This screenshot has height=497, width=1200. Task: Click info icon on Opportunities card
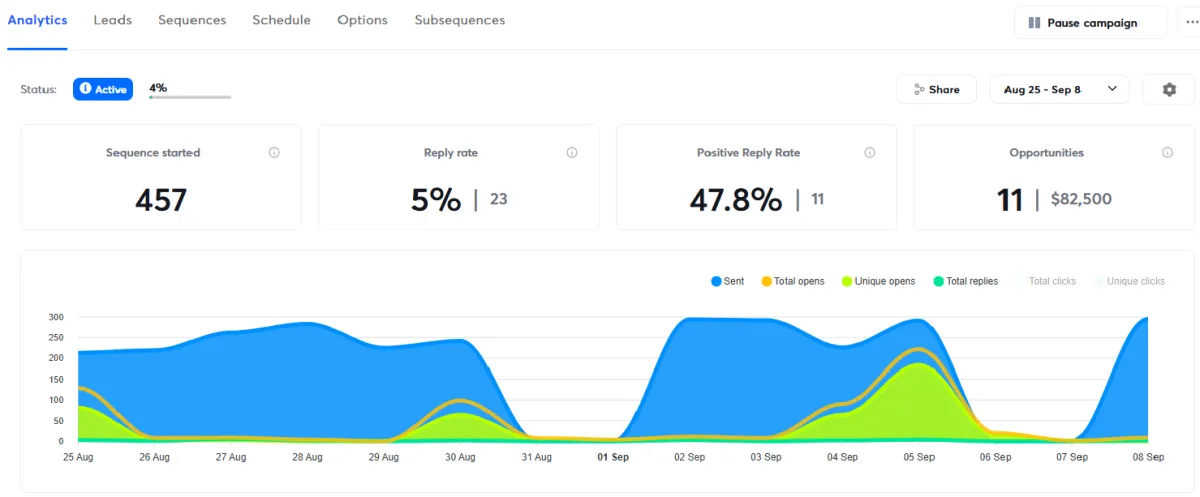pos(1167,153)
